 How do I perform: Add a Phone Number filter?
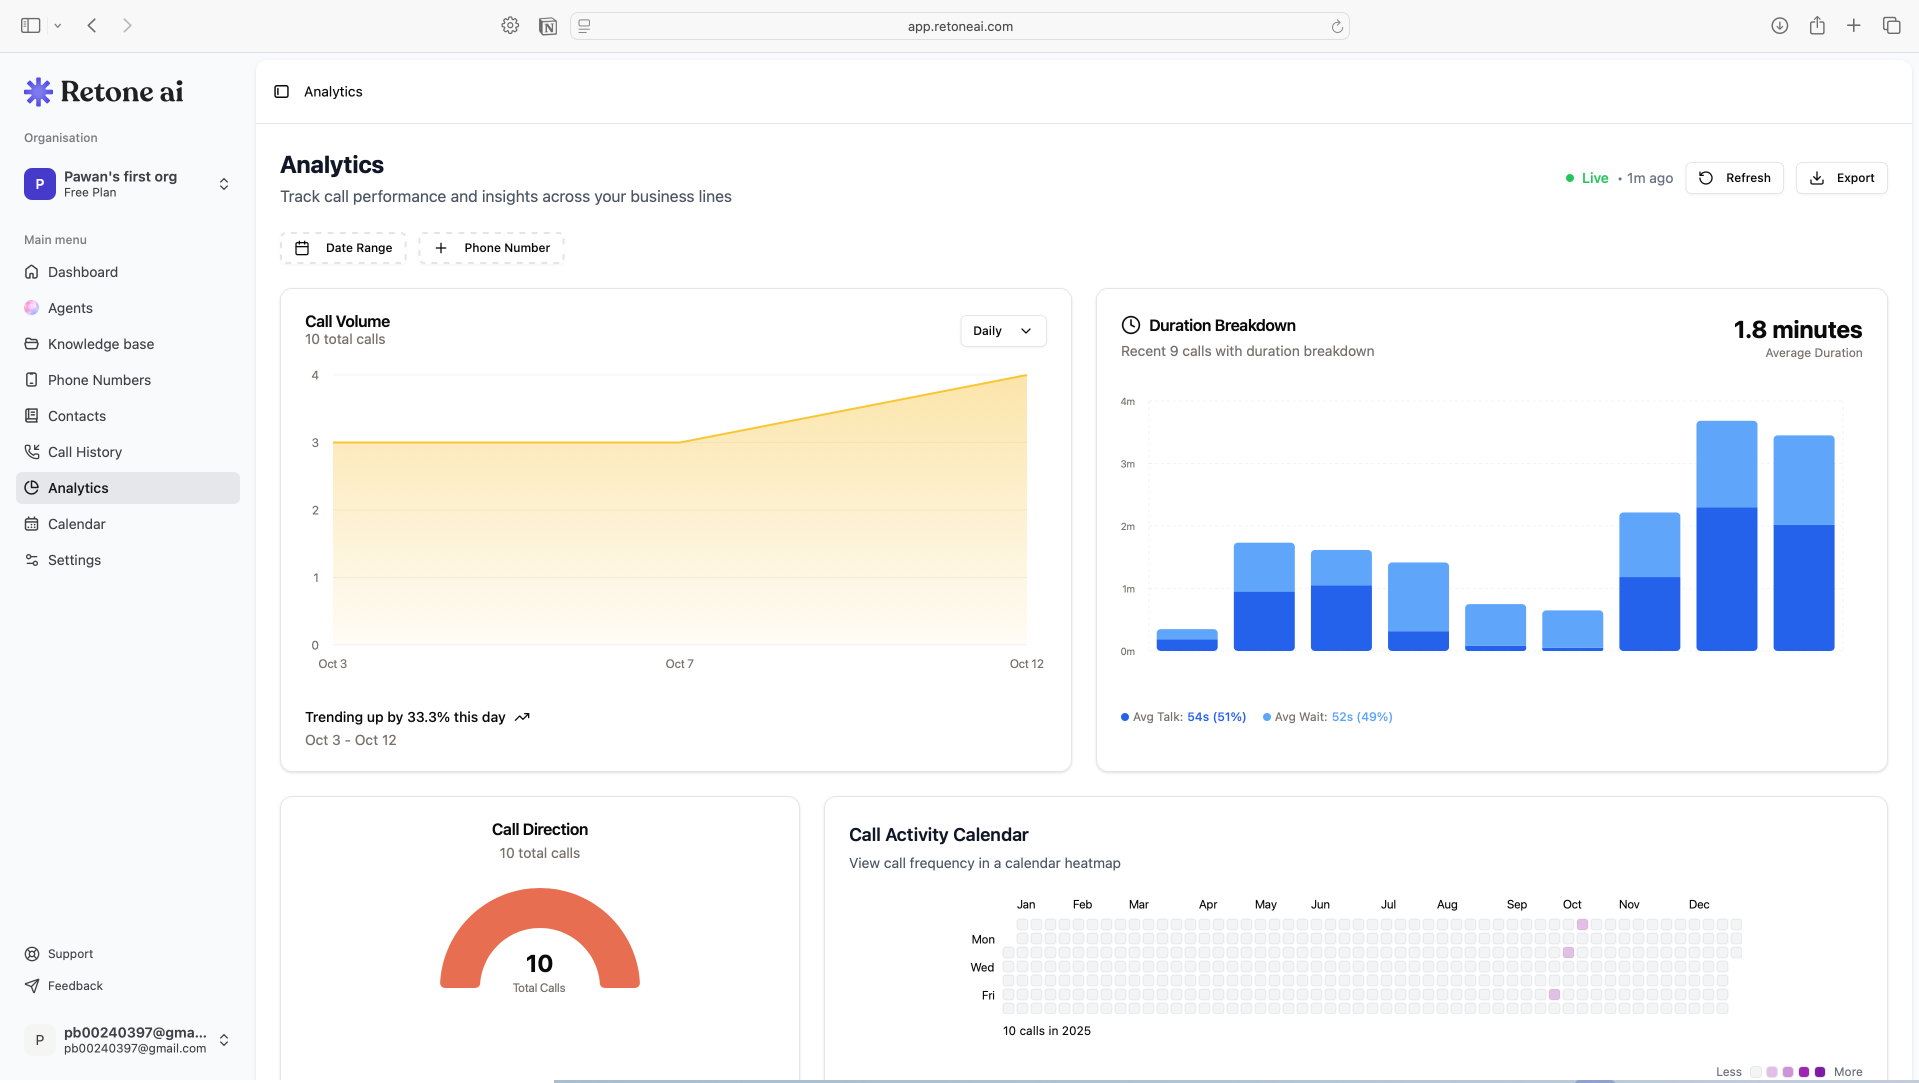pyautogui.click(x=491, y=247)
